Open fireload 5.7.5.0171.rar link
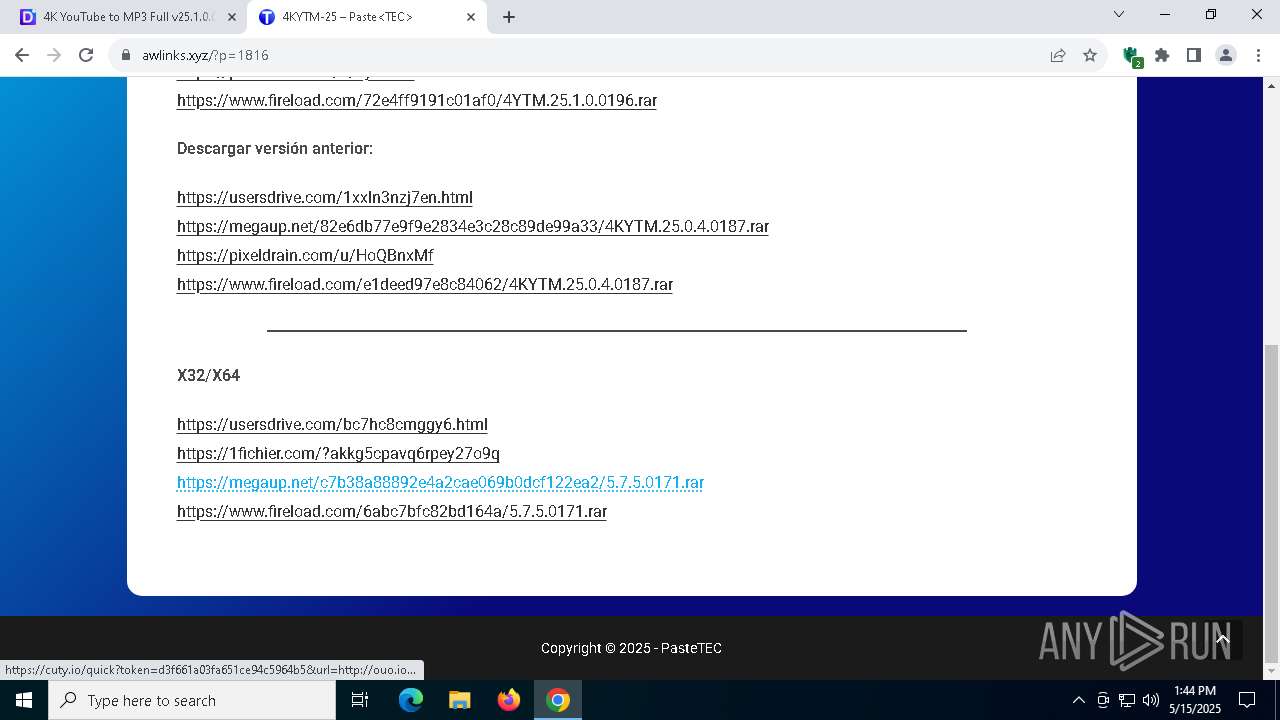Image resolution: width=1280 pixels, height=720 pixels. 392,511
